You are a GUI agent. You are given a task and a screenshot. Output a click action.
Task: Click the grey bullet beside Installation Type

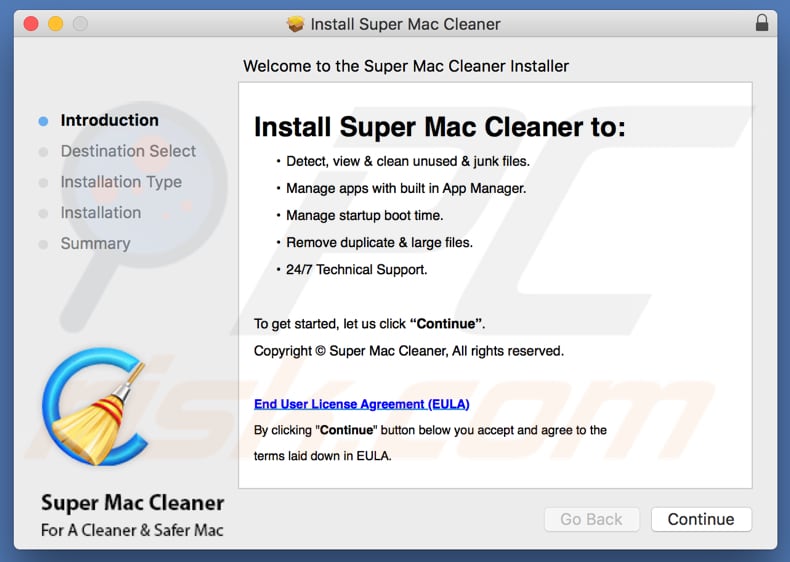pyautogui.click(x=43, y=182)
